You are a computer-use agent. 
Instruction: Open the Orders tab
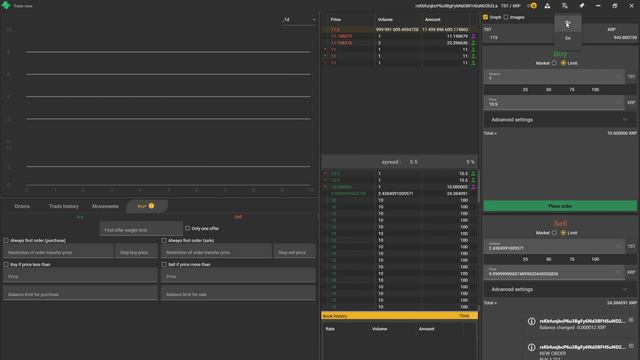(x=22, y=206)
